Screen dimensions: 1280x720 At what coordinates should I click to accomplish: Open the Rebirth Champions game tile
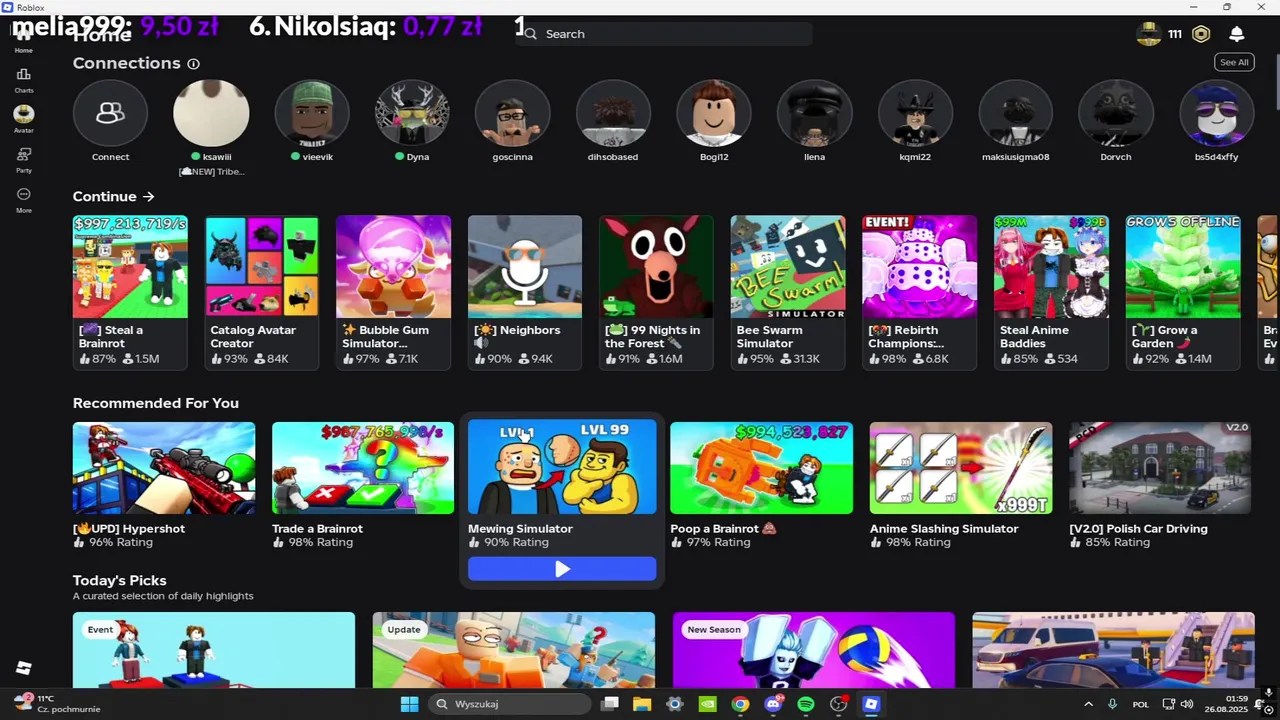(919, 291)
